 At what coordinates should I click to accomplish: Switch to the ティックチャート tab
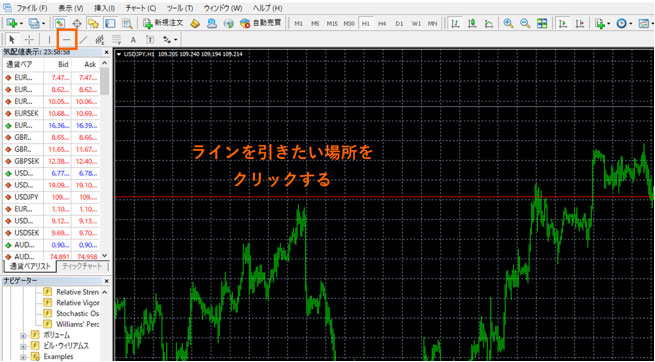(x=82, y=266)
